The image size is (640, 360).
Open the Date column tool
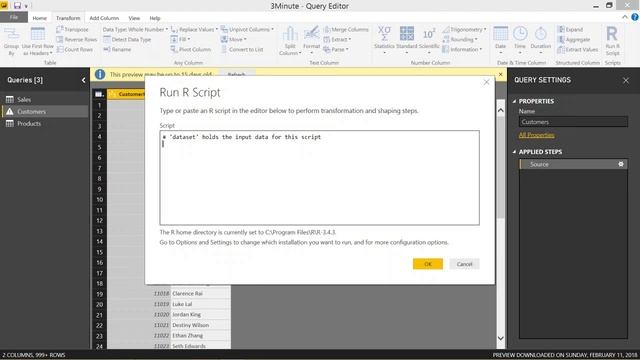[500, 40]
